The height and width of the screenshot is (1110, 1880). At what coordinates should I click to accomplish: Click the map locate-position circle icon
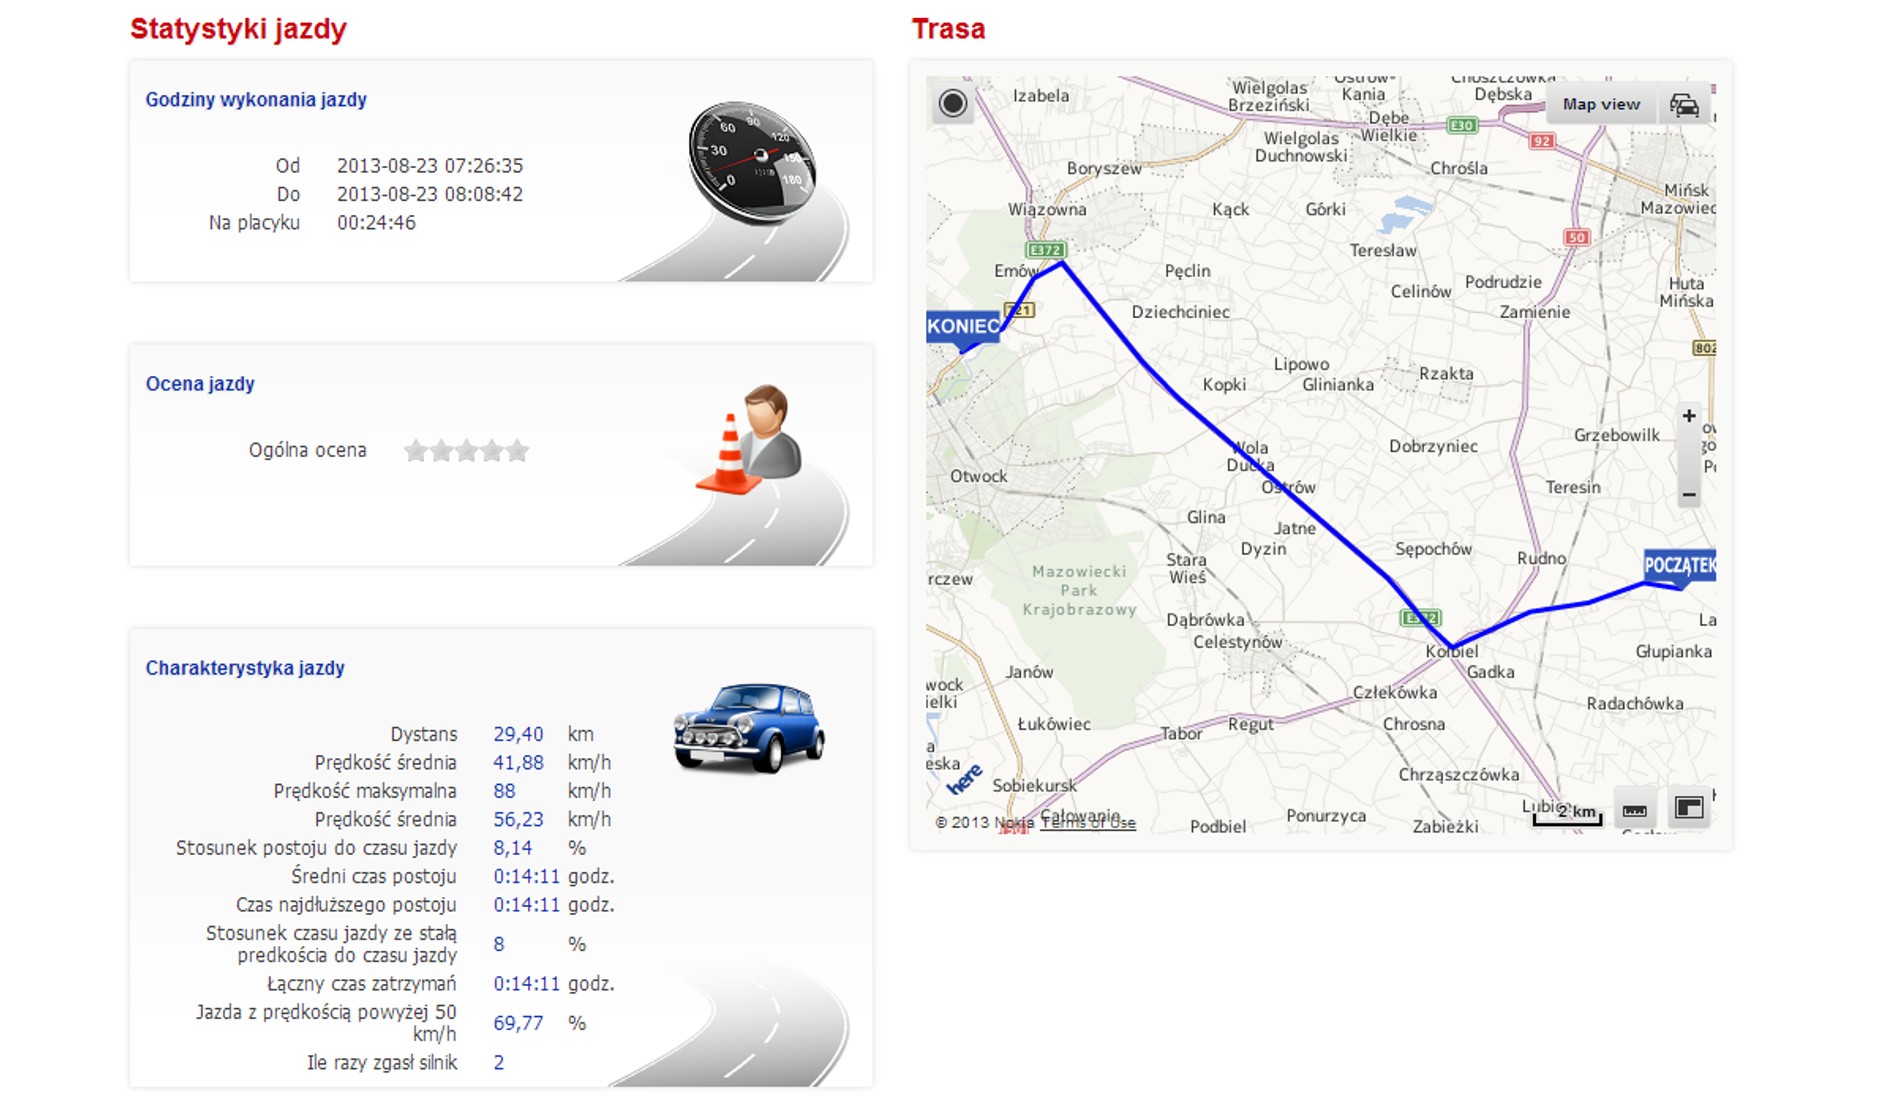952,103
